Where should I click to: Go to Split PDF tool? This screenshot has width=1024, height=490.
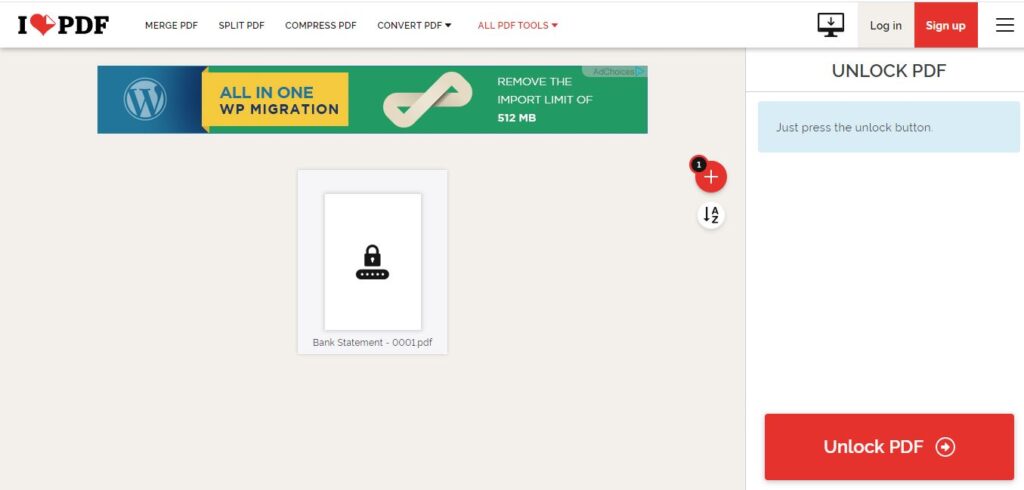coord(242,25)
